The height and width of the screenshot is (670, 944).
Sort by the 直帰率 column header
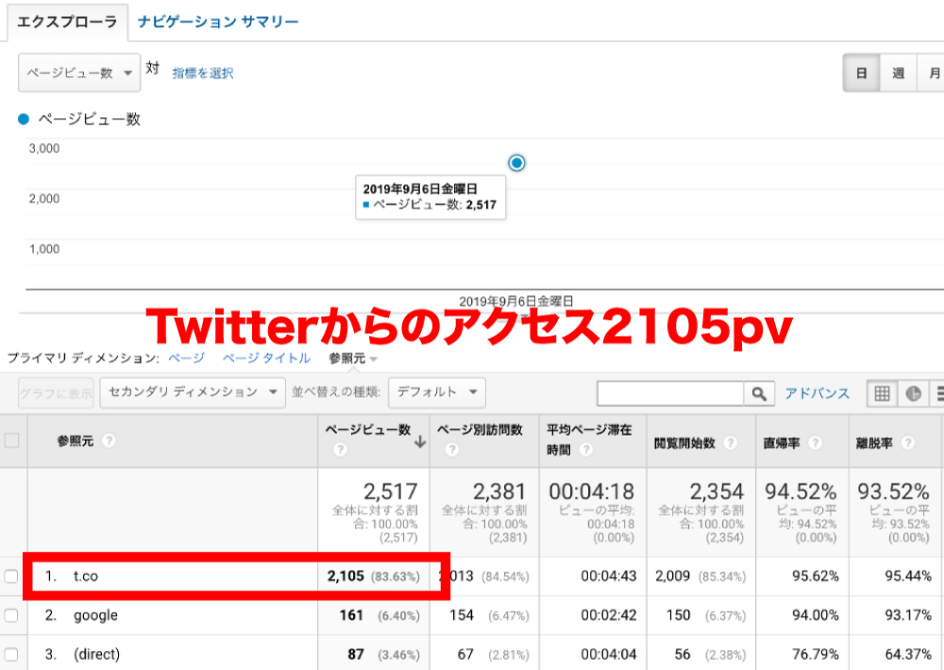[x=781, y=443]
